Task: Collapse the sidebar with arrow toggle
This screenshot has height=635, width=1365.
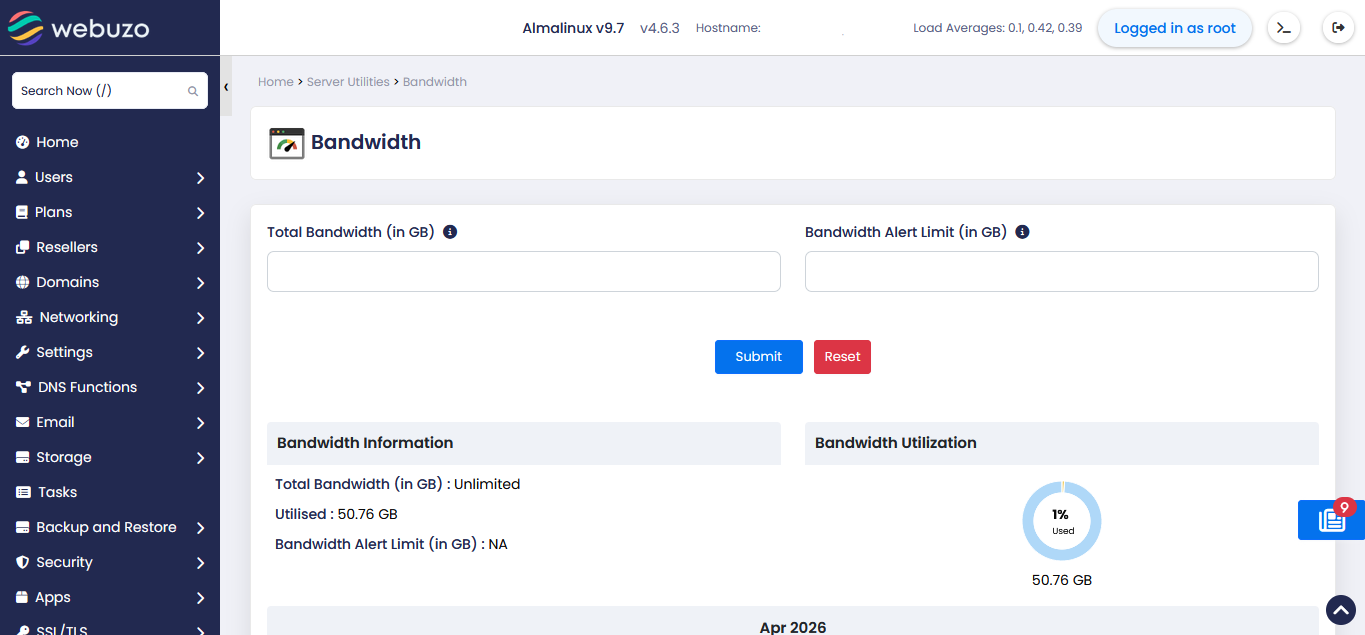Action: click(226, 87)
